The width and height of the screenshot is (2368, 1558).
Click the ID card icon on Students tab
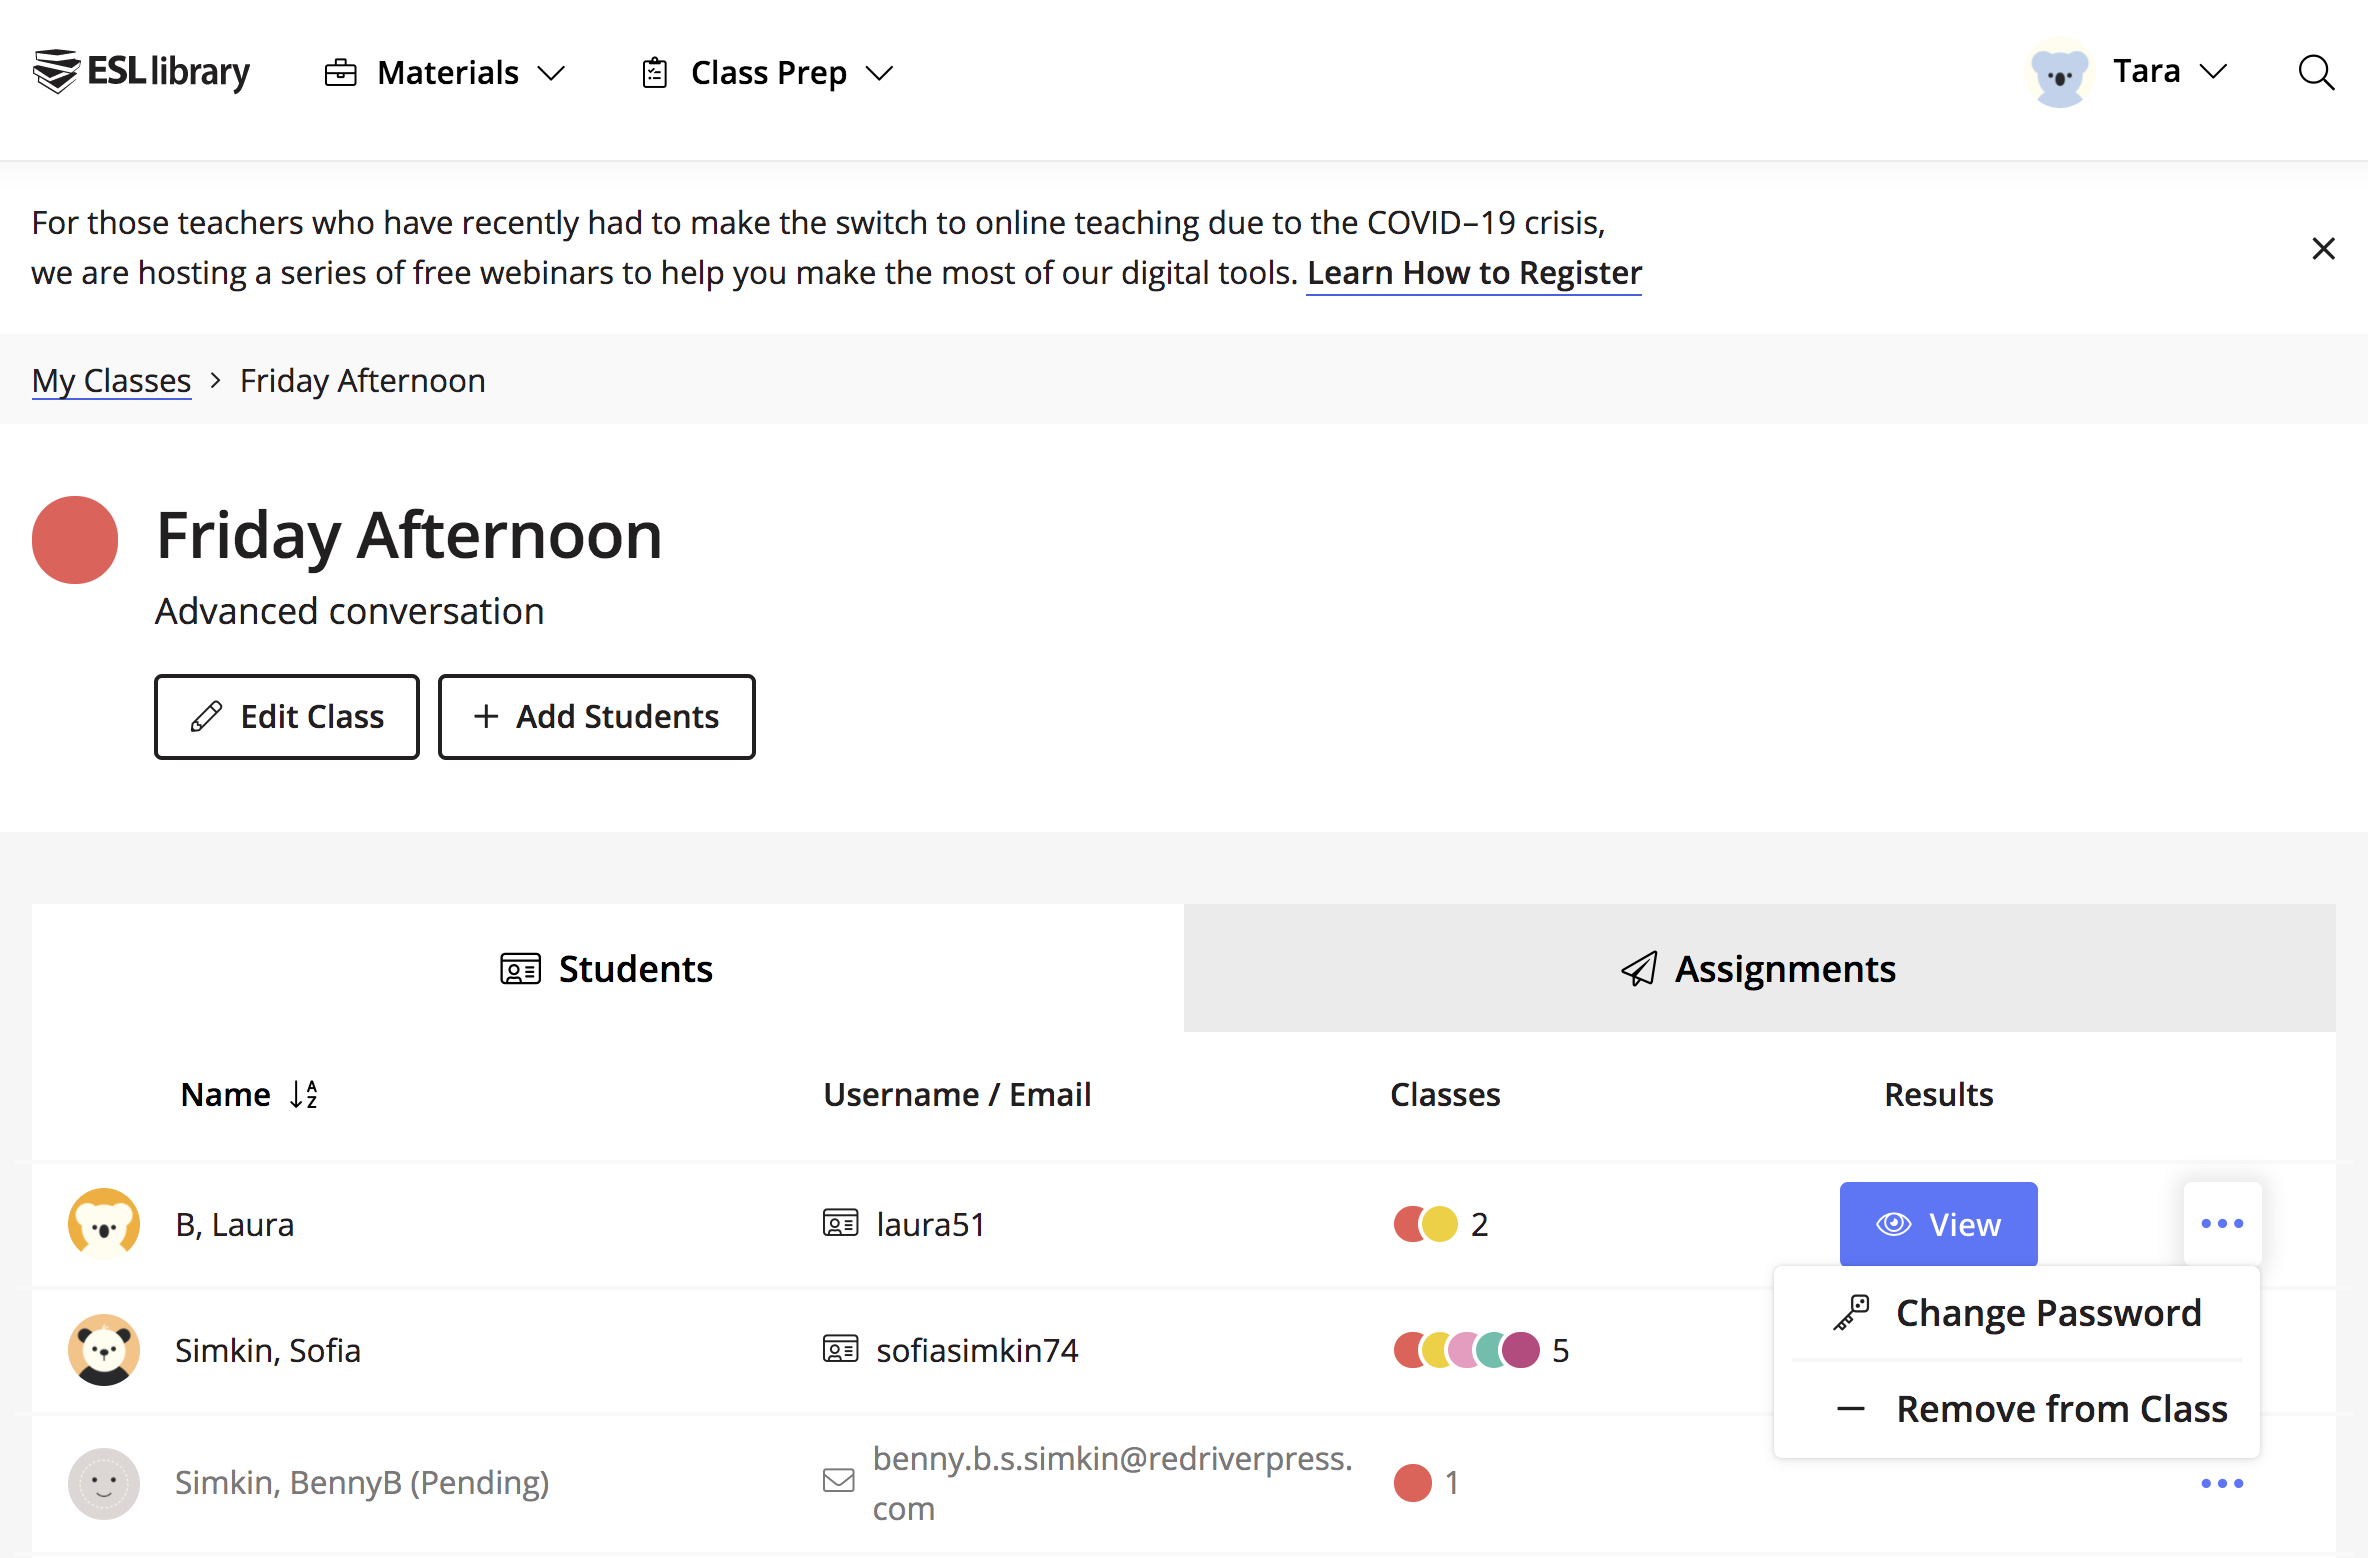click(520, 969)
